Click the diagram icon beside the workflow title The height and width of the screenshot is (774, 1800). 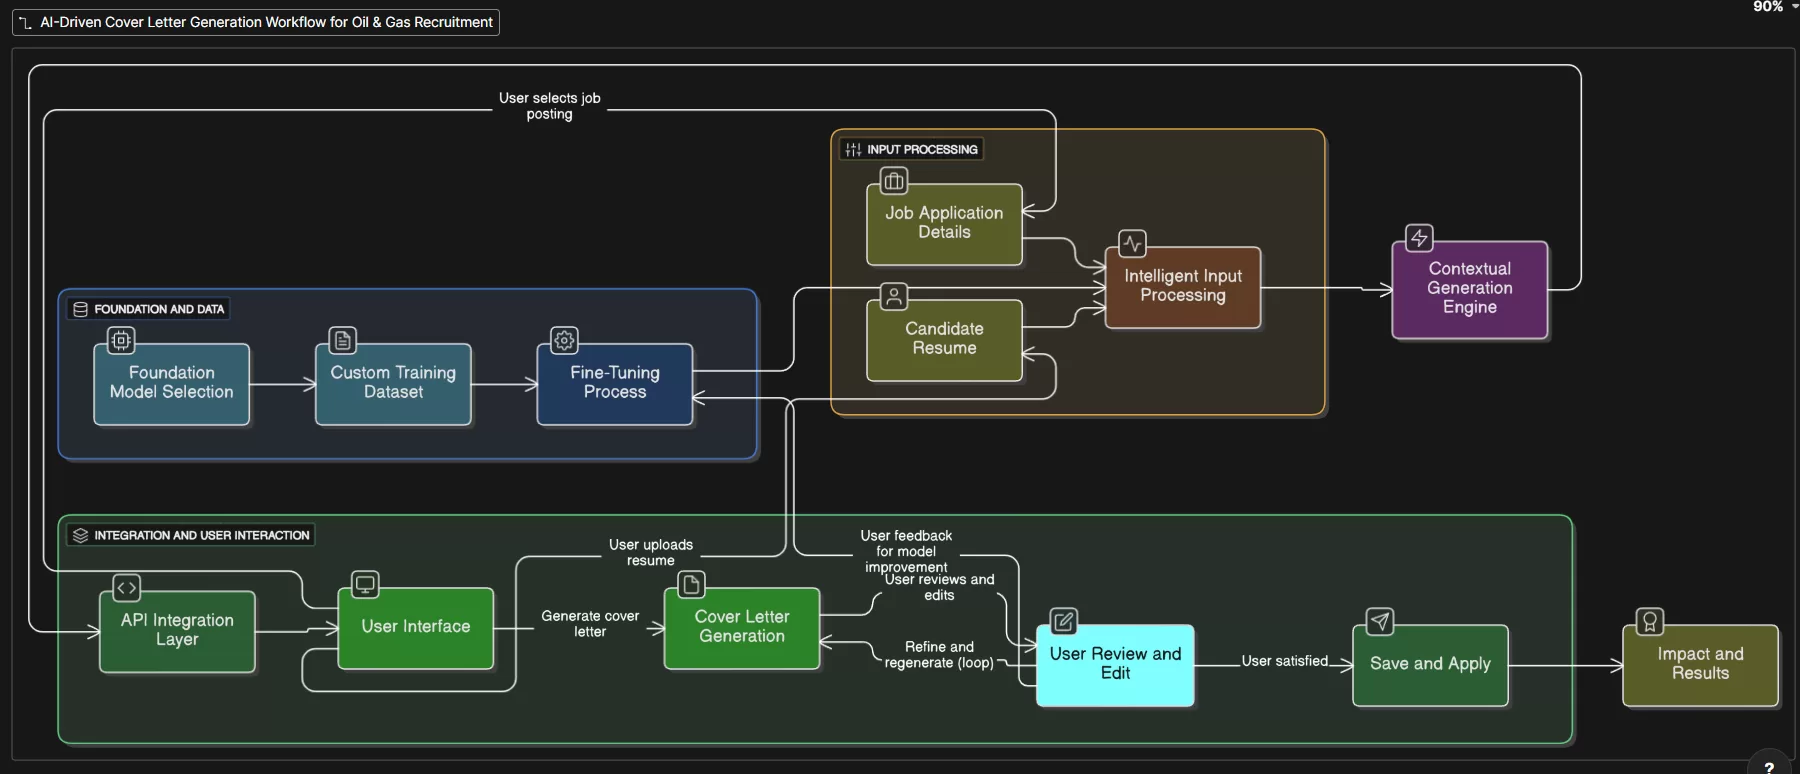26,22
